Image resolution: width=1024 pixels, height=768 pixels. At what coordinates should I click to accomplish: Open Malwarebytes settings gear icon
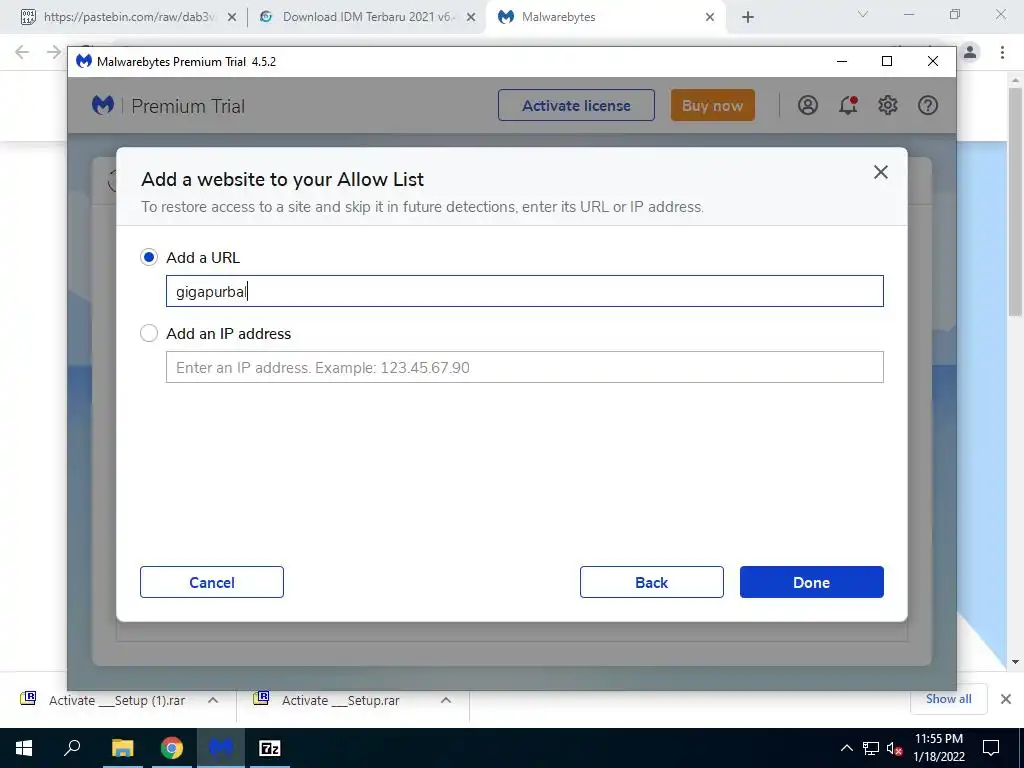pyautogui.click(x=888, y=105)
